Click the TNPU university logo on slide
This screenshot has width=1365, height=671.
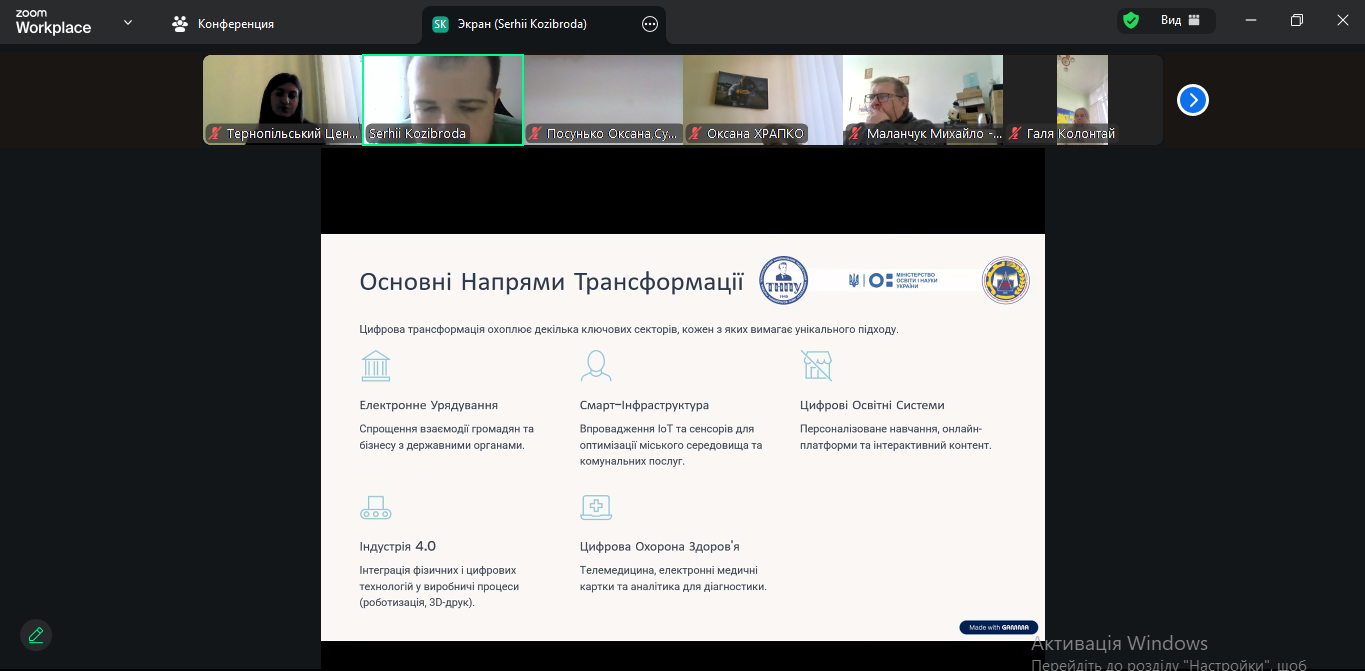coord(783,281)
